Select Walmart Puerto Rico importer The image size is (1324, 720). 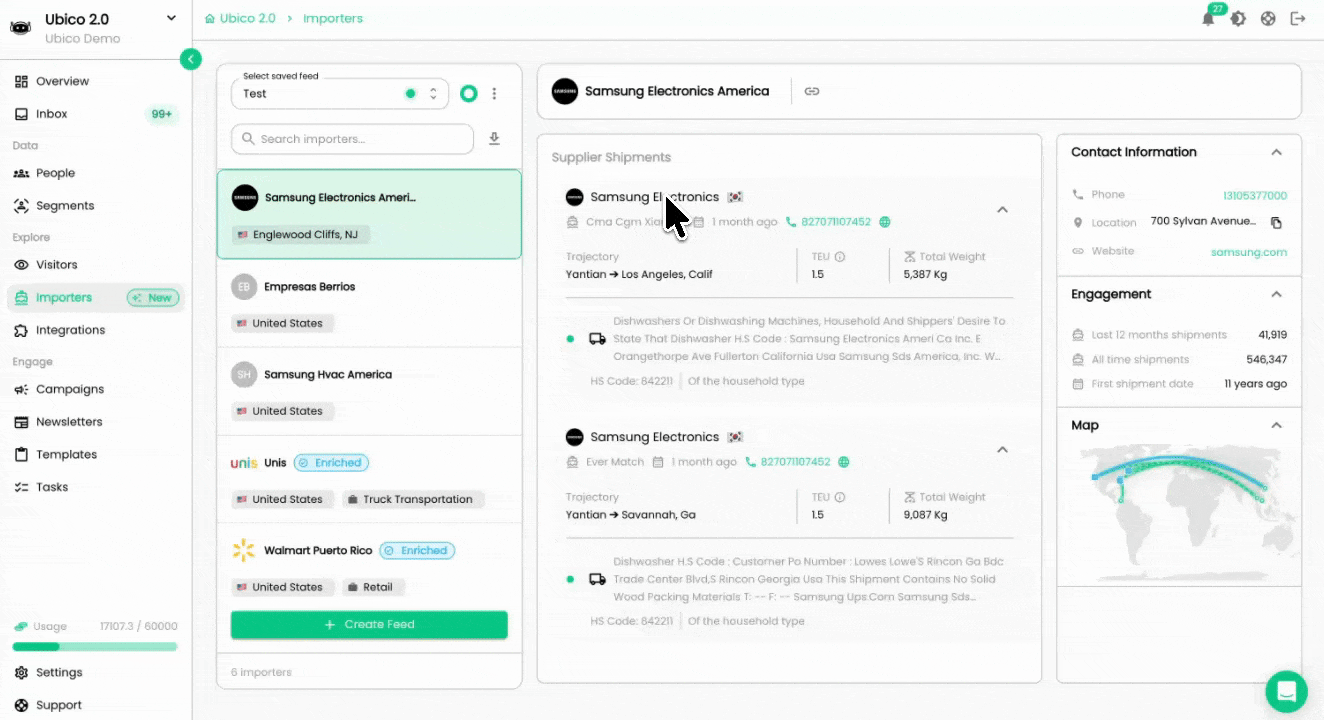coord(369,566)
